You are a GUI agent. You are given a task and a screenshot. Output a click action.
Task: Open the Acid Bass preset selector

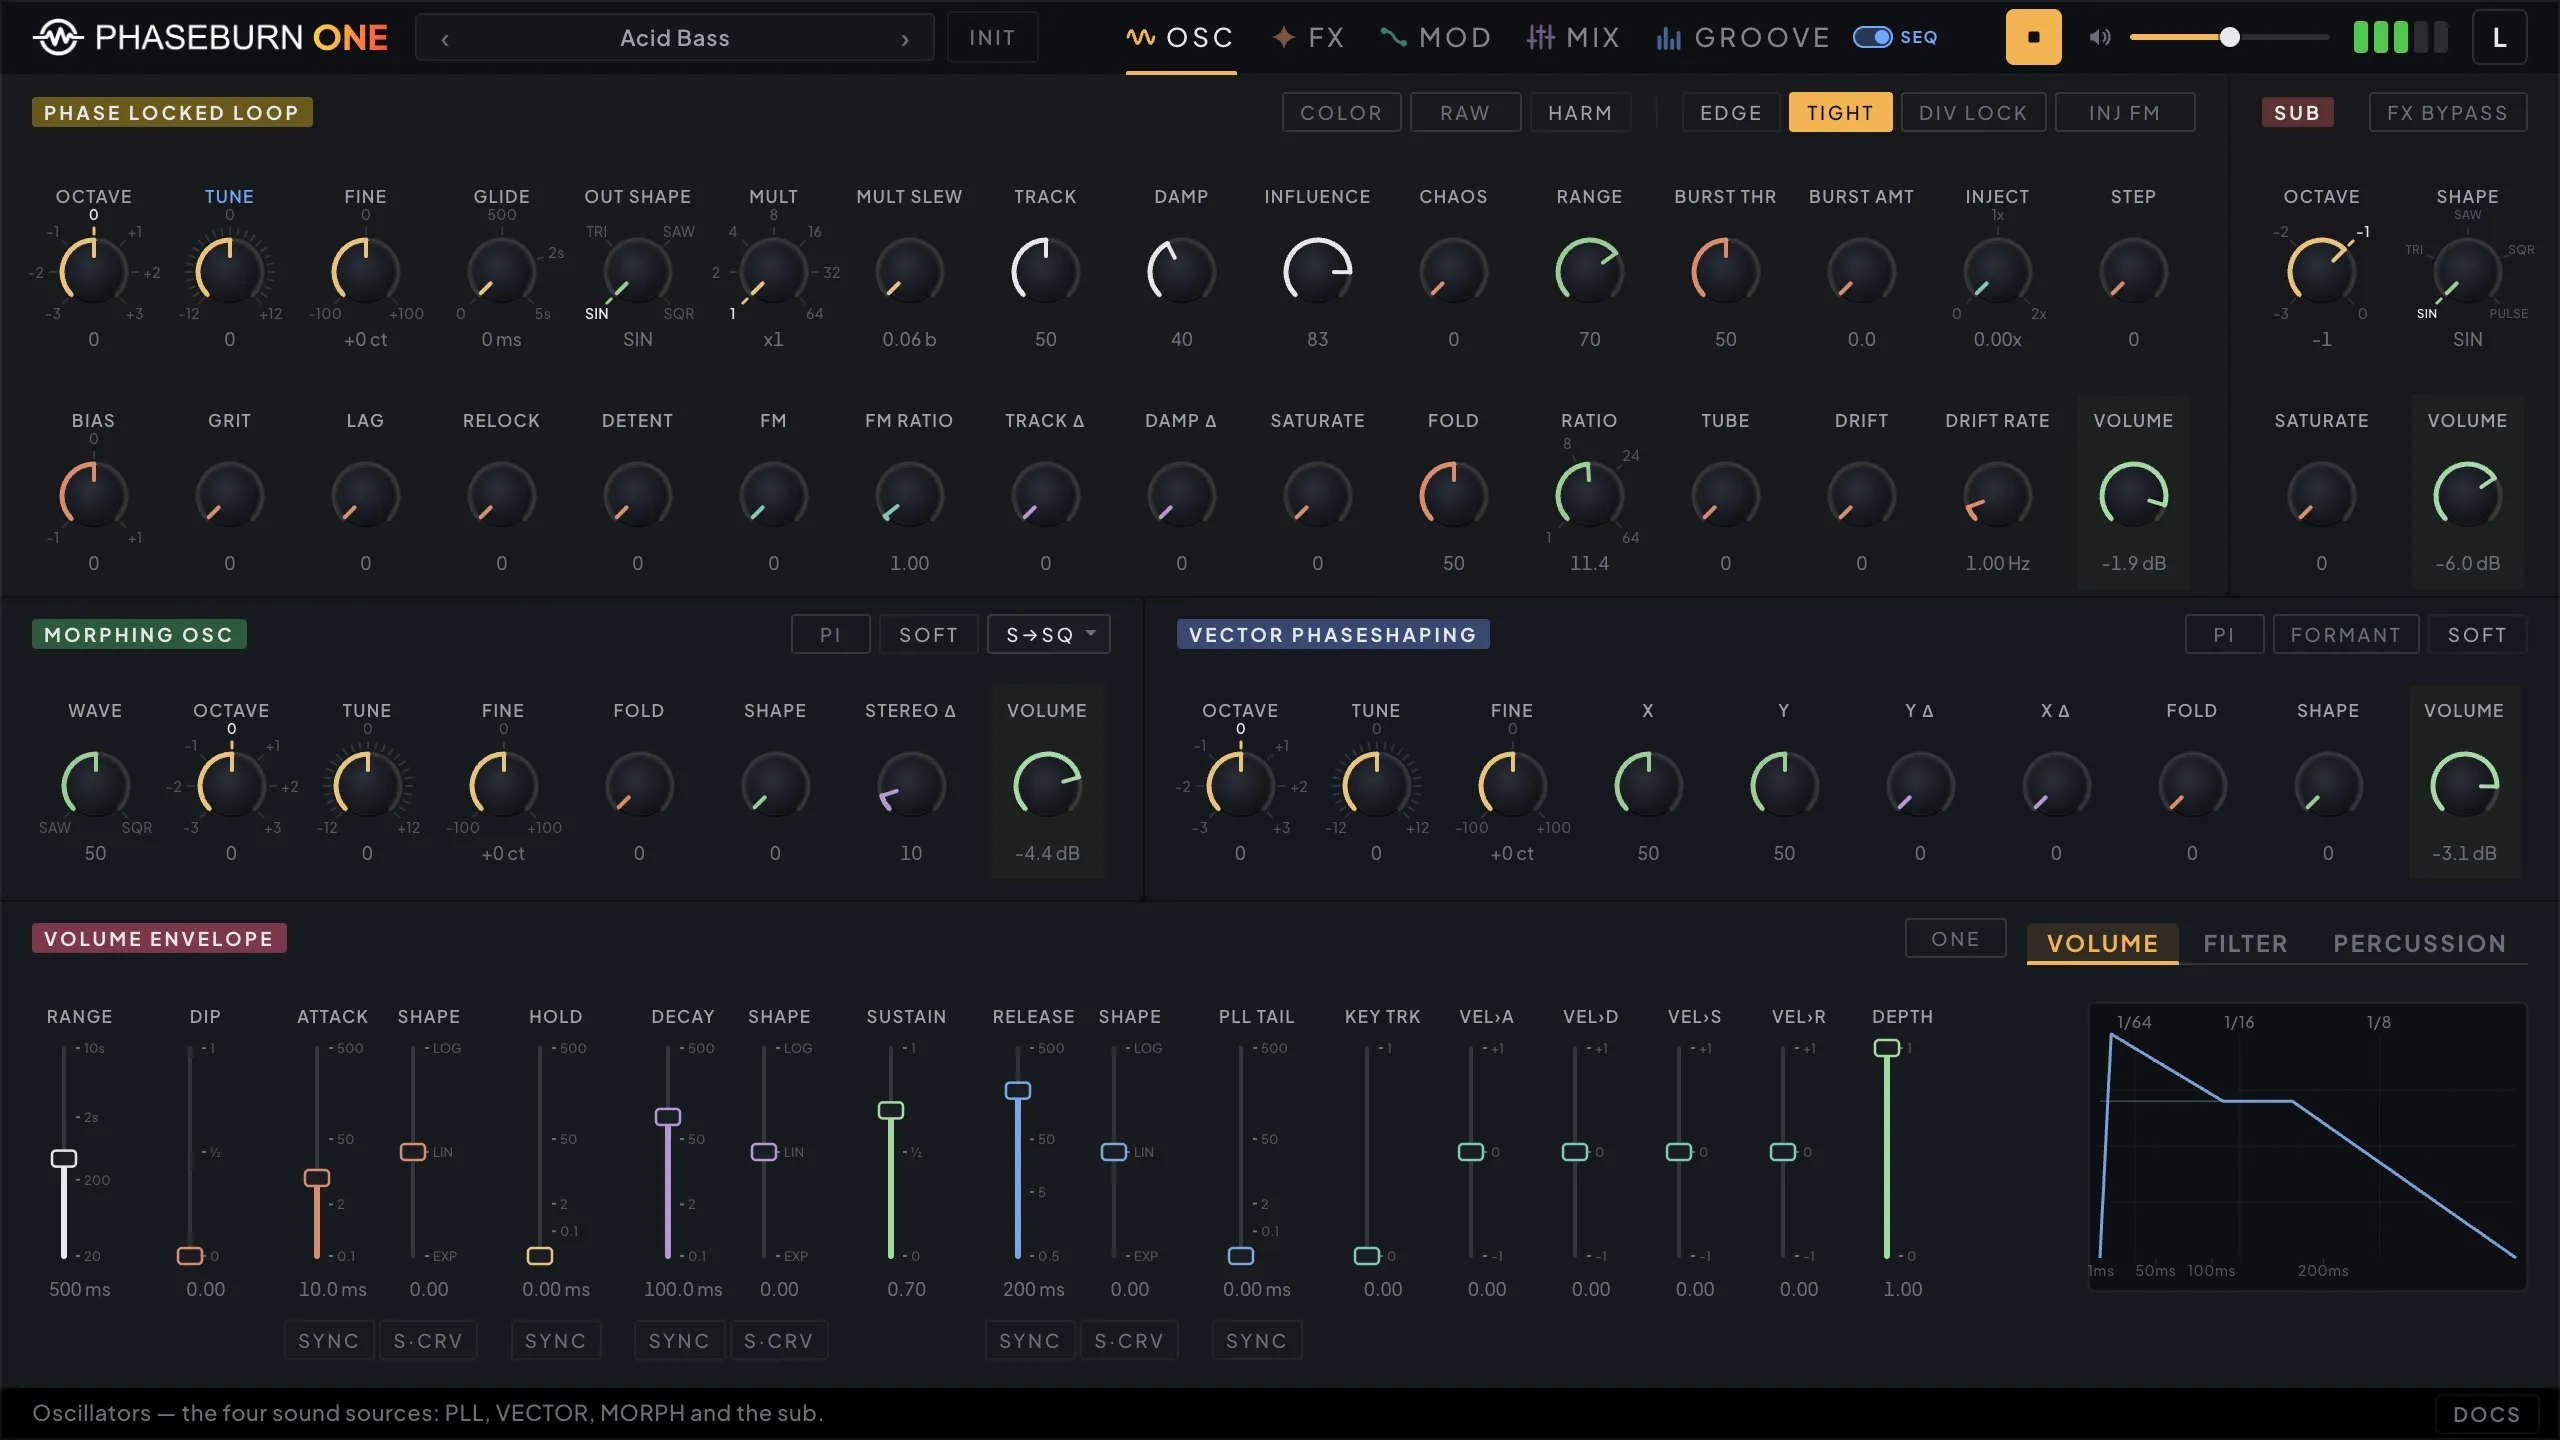pos(675,38)
